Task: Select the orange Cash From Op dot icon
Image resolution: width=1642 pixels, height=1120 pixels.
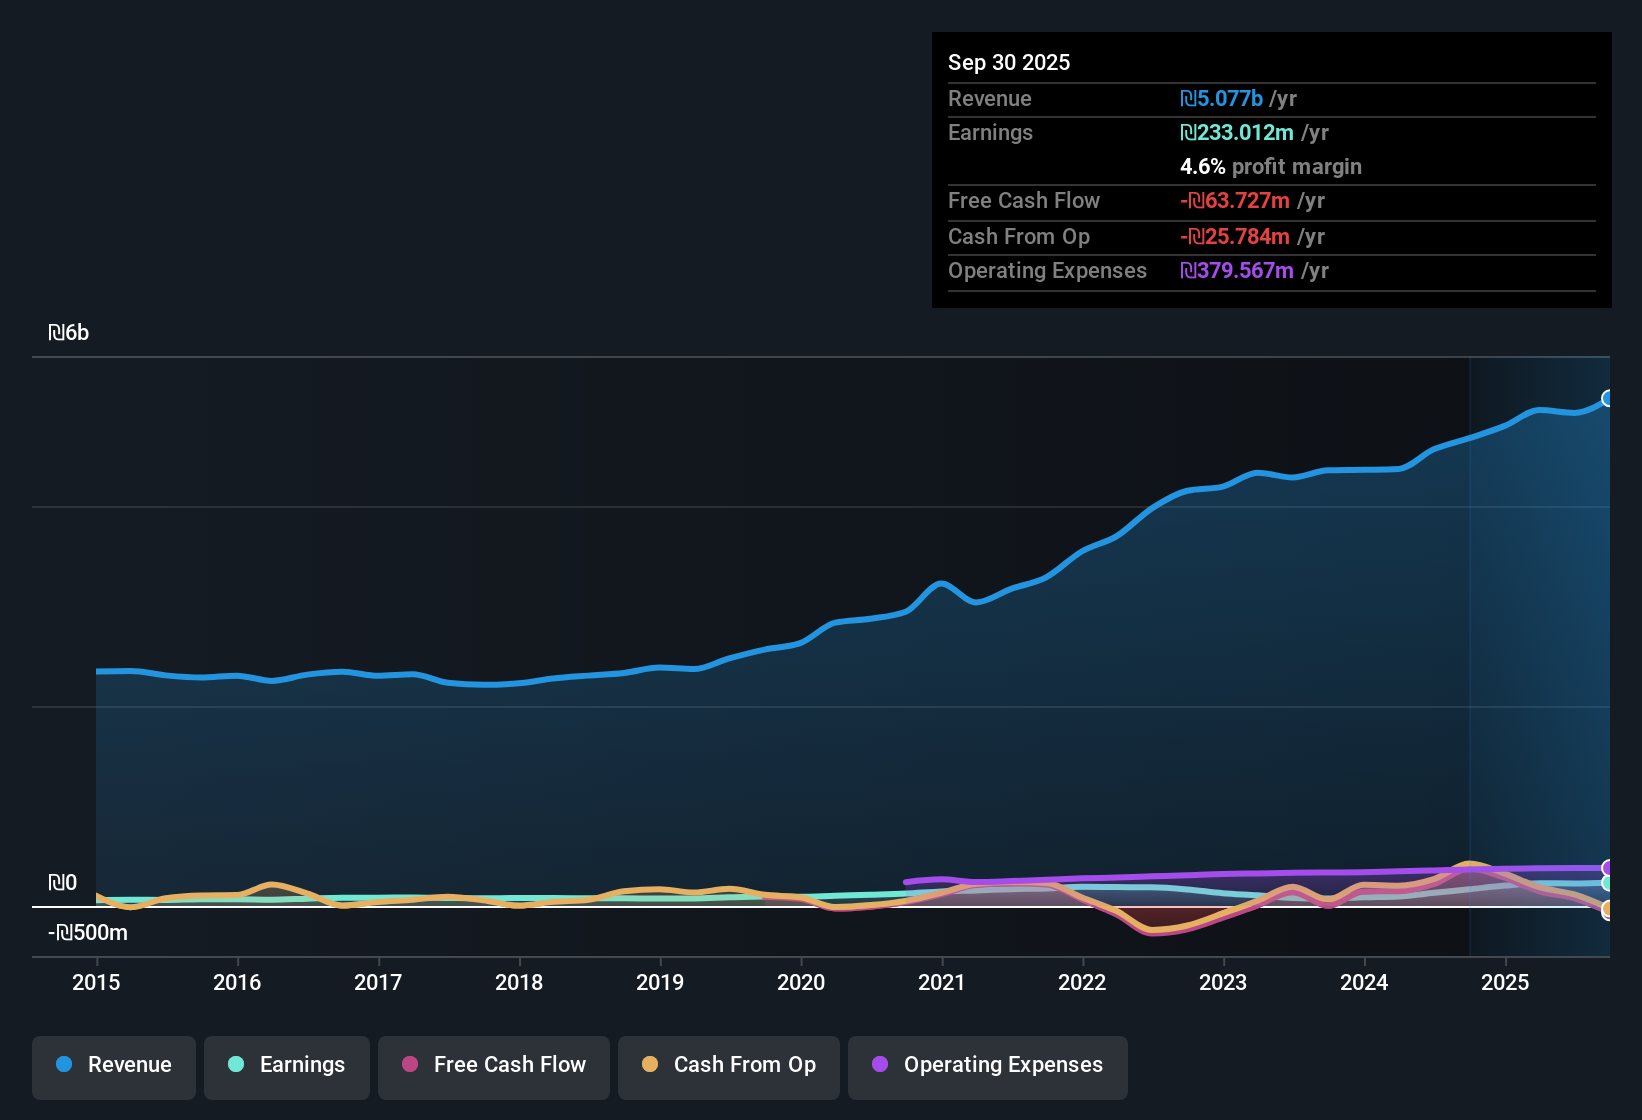Action: pos(650,1065)
